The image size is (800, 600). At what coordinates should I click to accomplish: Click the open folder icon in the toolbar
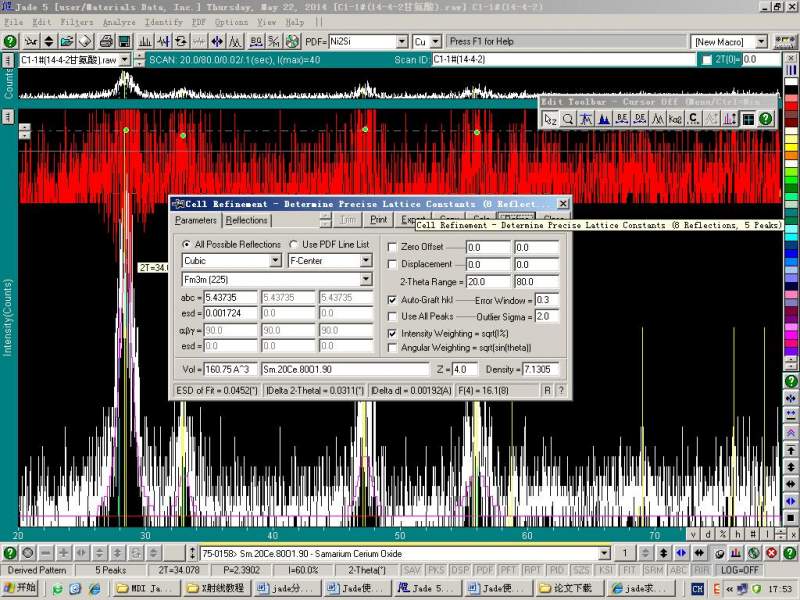[x=66, y=42]
